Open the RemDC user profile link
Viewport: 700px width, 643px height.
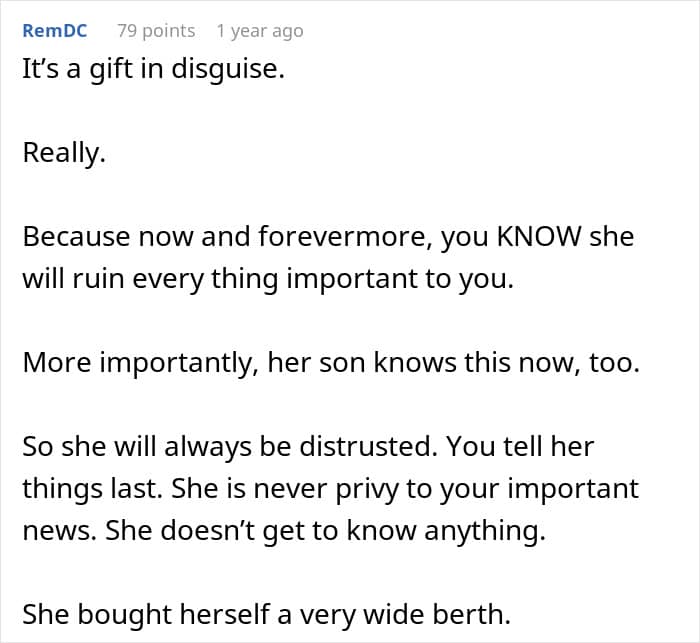pos(54,31)
